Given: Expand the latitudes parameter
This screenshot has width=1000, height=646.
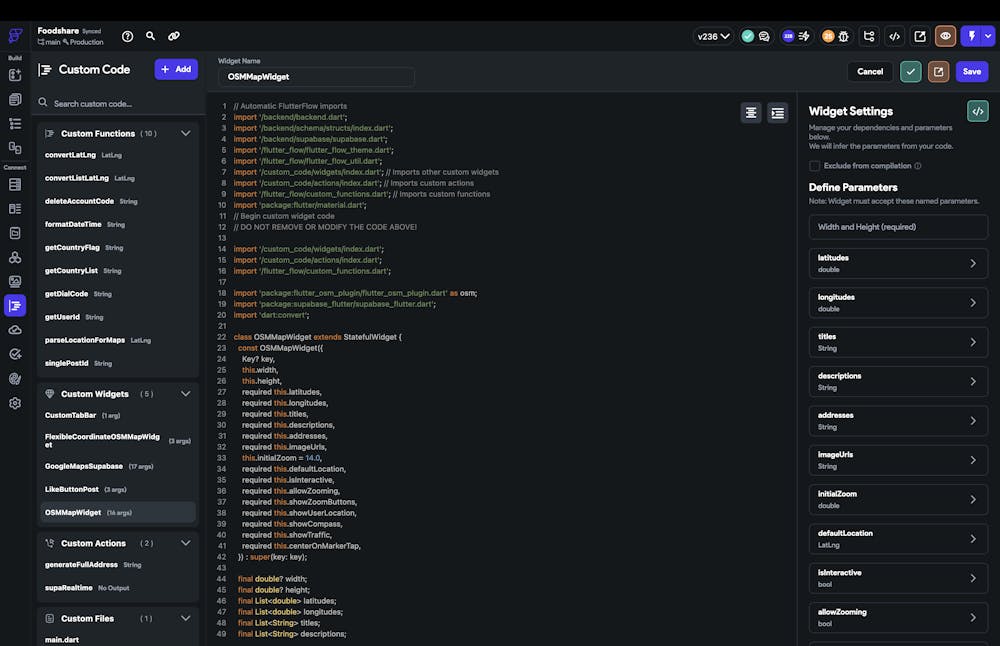Looking at the screenshot, I should click(x=898, y=263).
